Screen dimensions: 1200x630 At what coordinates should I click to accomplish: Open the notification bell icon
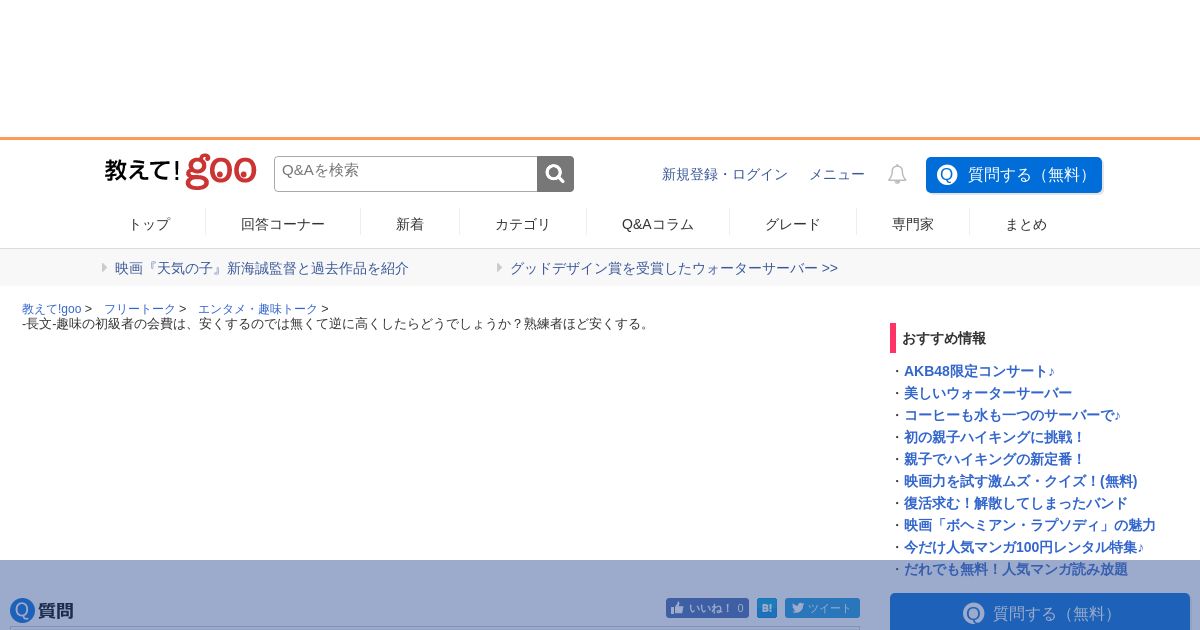click(897, 174)
